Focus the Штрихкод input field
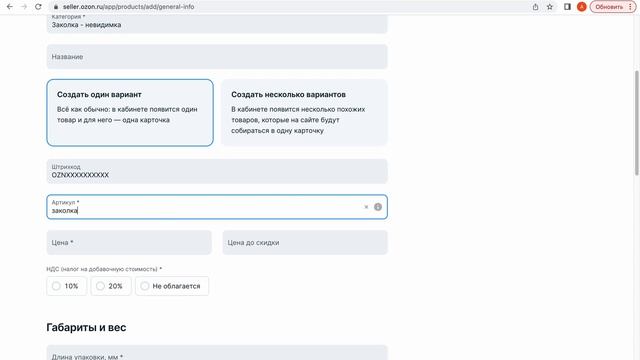 pyautogui.click(x=217, y=171)
